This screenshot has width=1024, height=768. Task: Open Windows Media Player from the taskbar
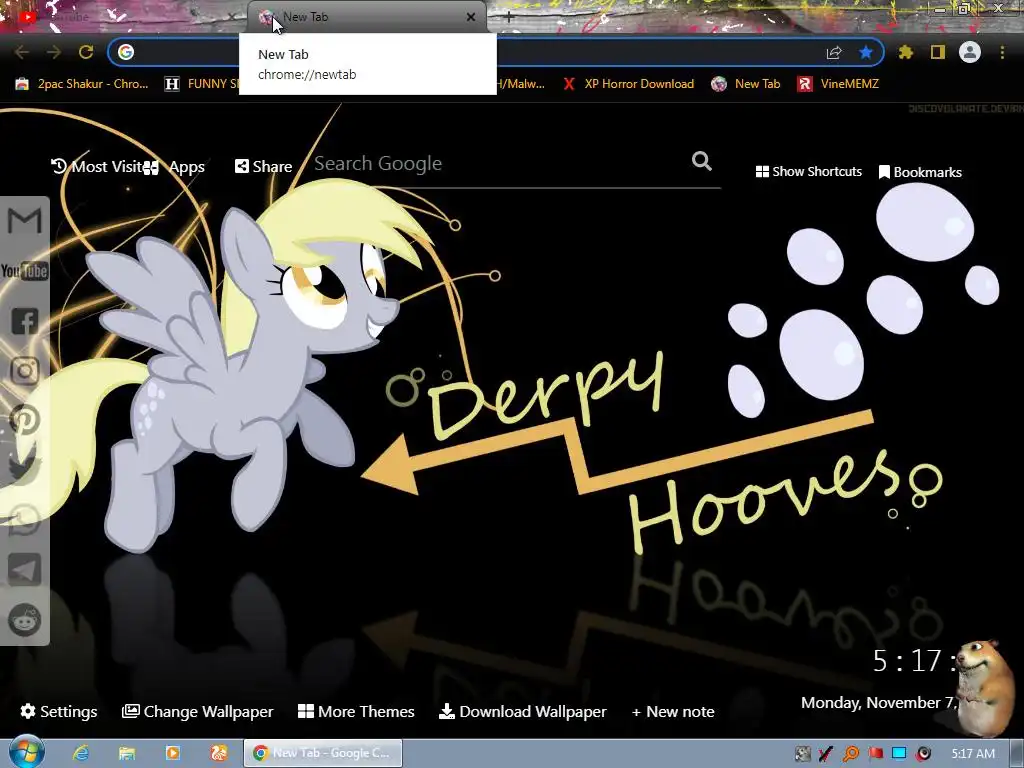tap(173, 753)
